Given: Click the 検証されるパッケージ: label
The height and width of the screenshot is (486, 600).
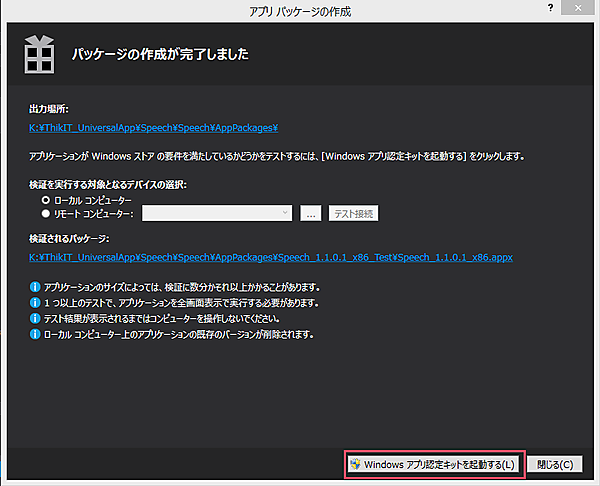Looking at the screenshot, I should click(x=69, y=239).
